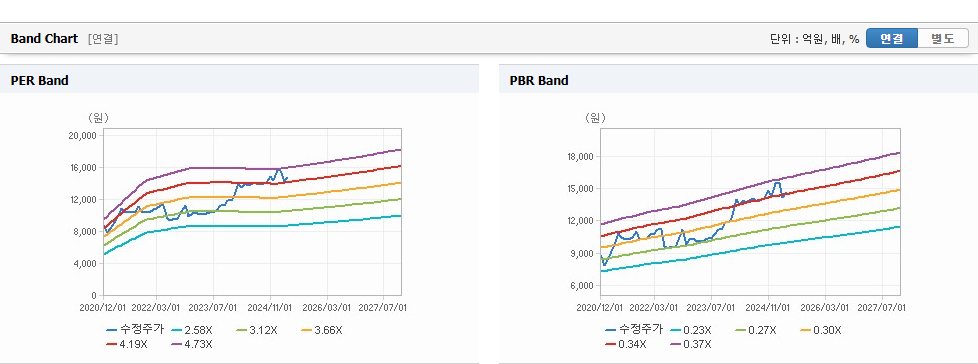Select the 연결 toggle button
The image size is (978, 364).
(892, 38)
